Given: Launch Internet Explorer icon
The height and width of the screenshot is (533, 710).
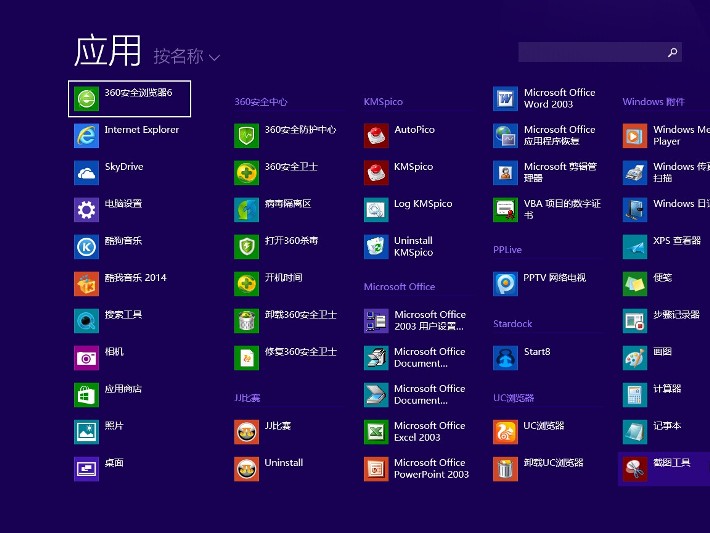Looking at the screenshot, I should 86,135.
